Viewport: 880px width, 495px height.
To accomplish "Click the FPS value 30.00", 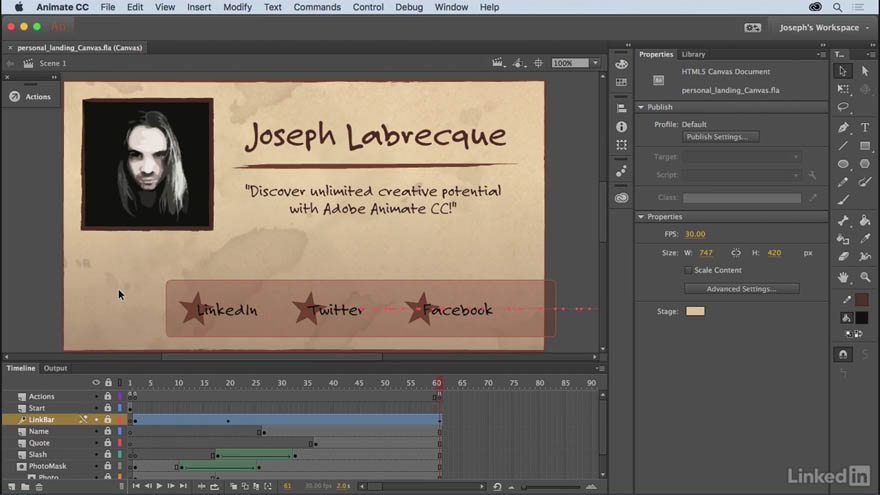I will (695, 234).
